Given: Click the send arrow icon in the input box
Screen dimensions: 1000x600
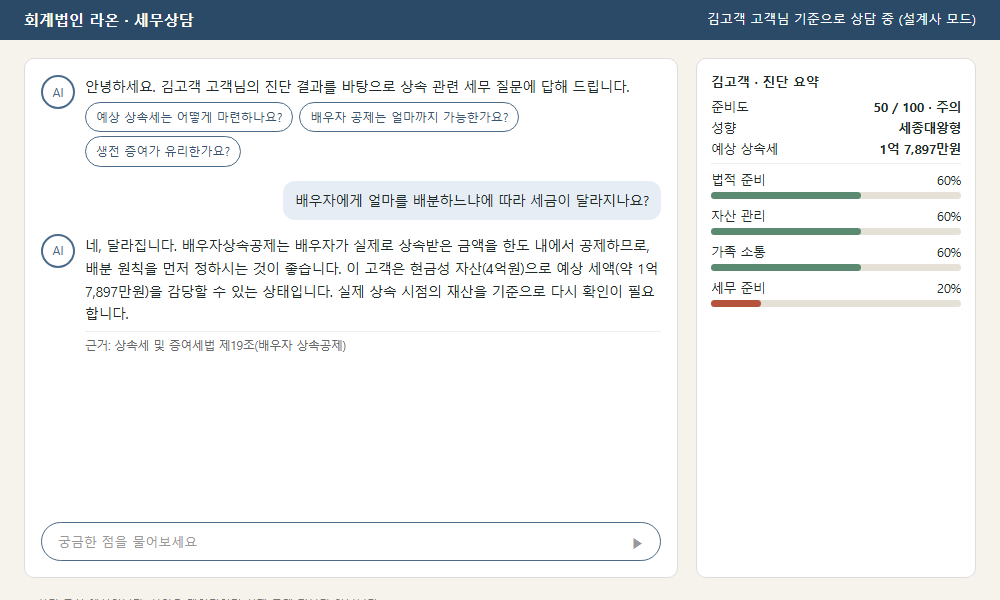Looking at the screenshot, I should pyautogui.click(x=636, y=543).
